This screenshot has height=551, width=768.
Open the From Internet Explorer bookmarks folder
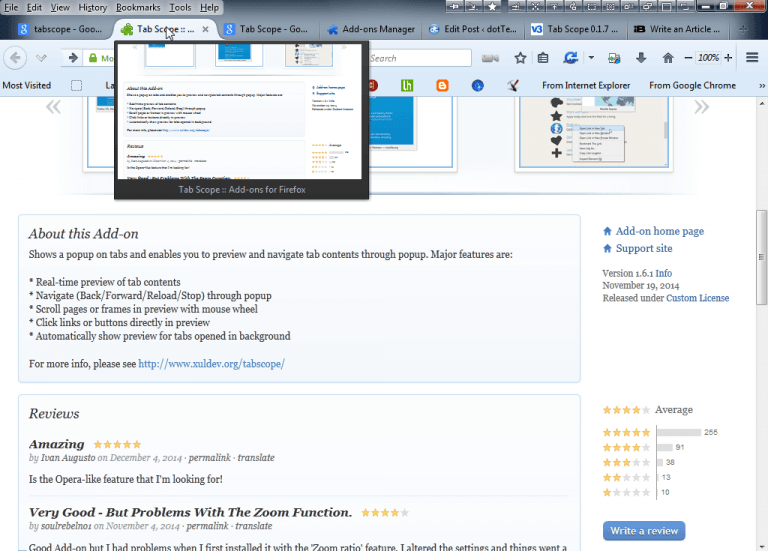point(586,85)
